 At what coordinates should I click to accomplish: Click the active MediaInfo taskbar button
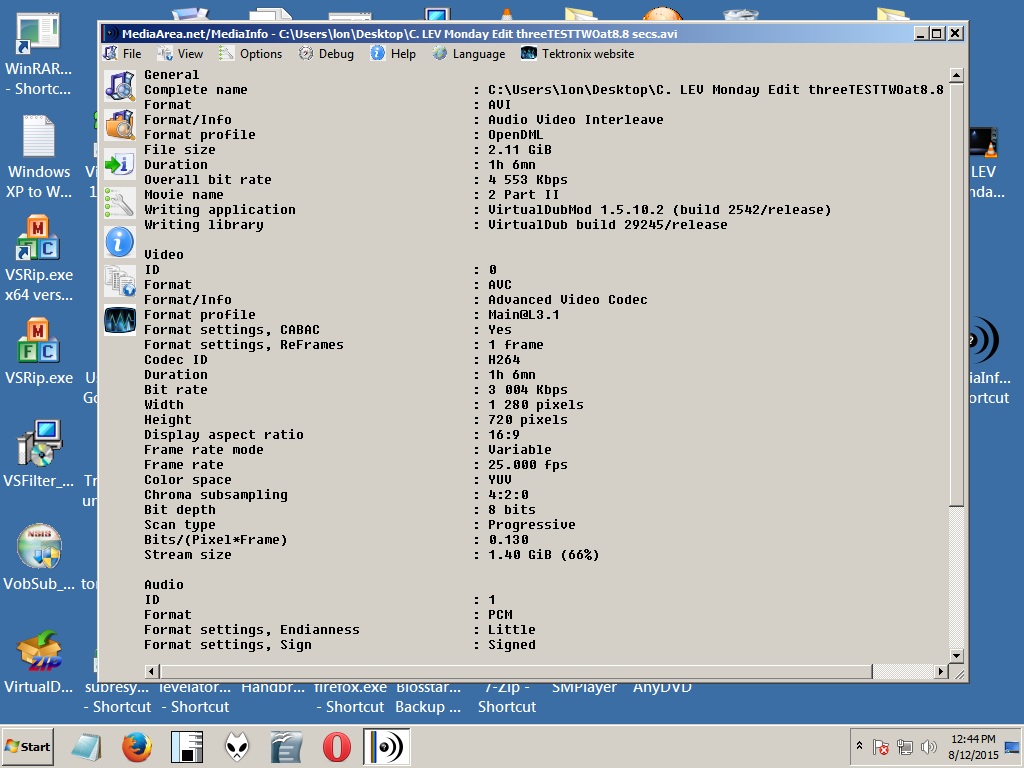(x=387, y=746)
